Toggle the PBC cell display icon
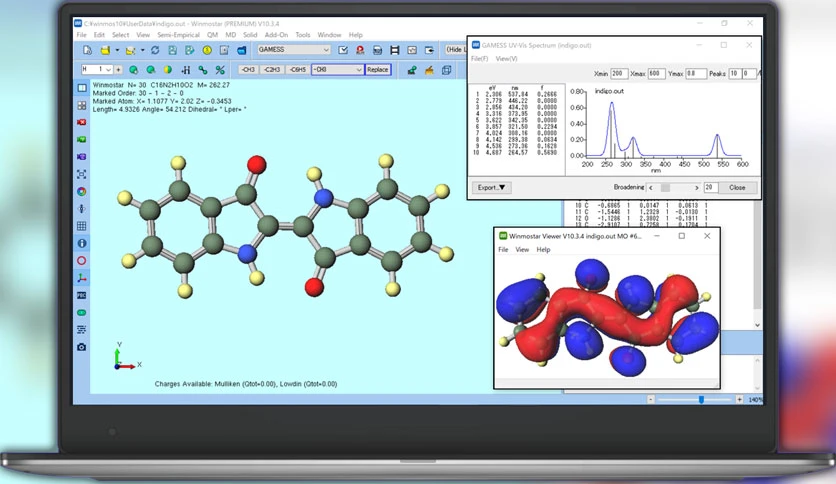This screenshot has height=484, width=836. (x=82, y=295)
